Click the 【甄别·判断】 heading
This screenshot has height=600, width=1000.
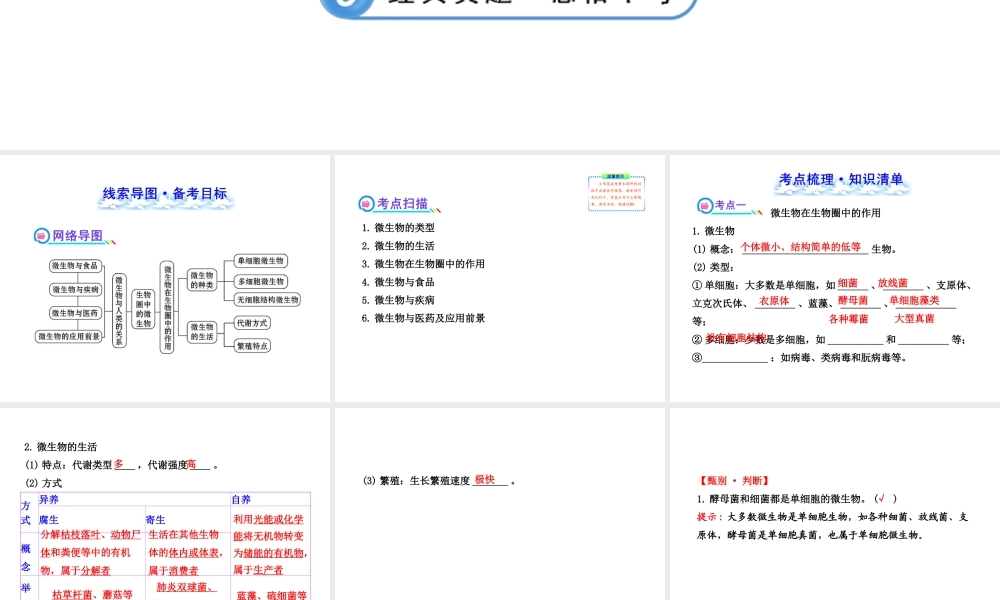(x=735, y=481)
